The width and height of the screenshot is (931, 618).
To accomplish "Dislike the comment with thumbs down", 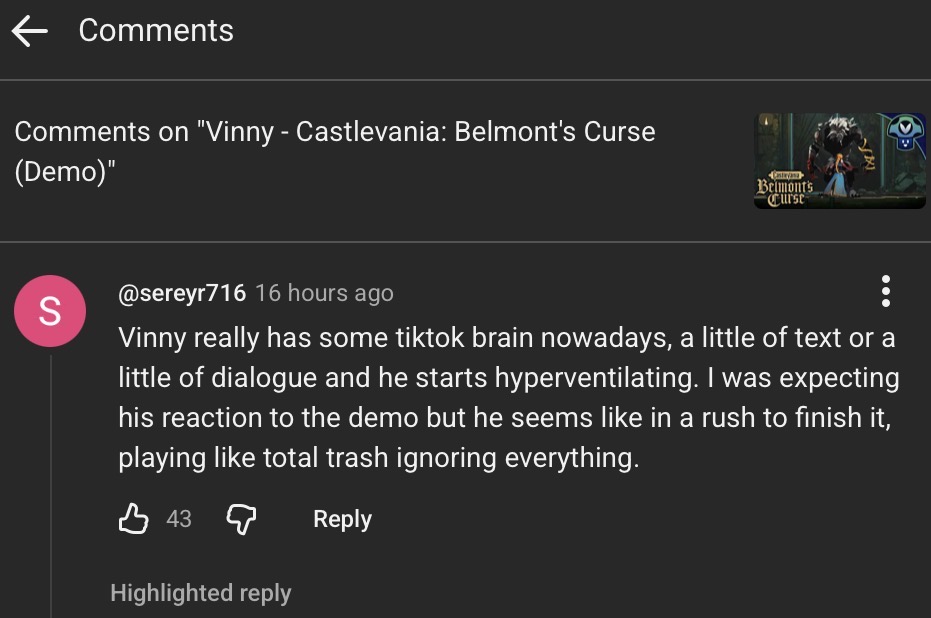I will click(241, 519).
